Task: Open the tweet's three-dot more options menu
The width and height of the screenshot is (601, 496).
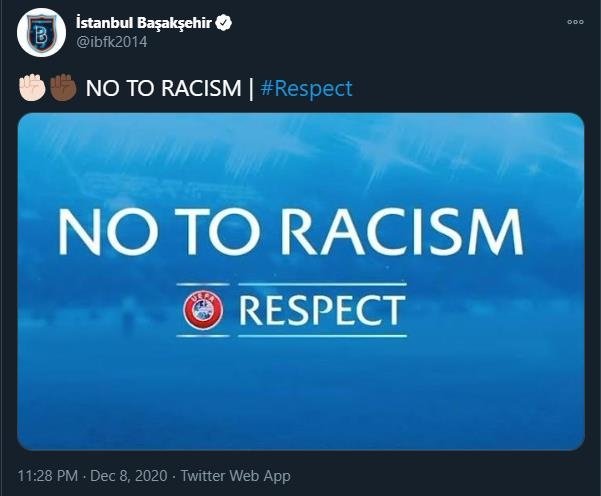Action: click(x=575, y=22)
